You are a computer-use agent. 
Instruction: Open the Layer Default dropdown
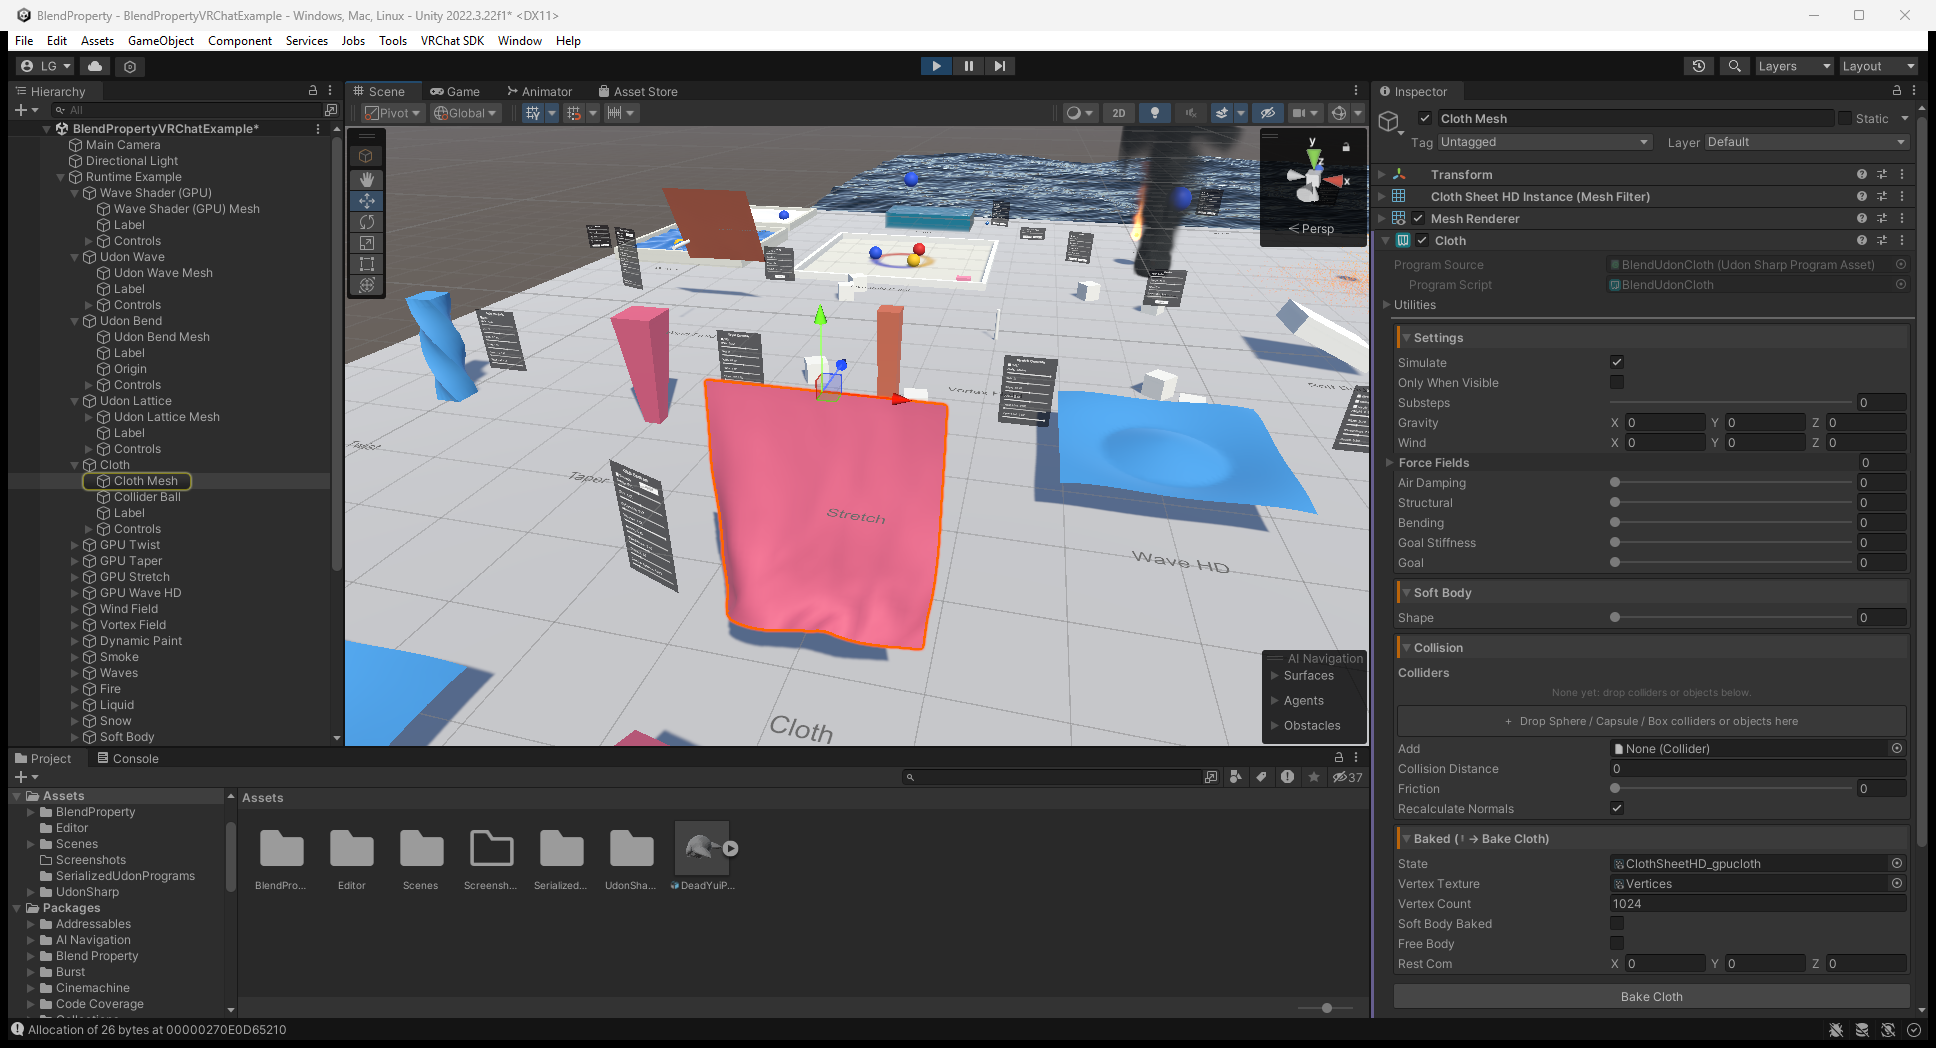[x=1807, y=142]
